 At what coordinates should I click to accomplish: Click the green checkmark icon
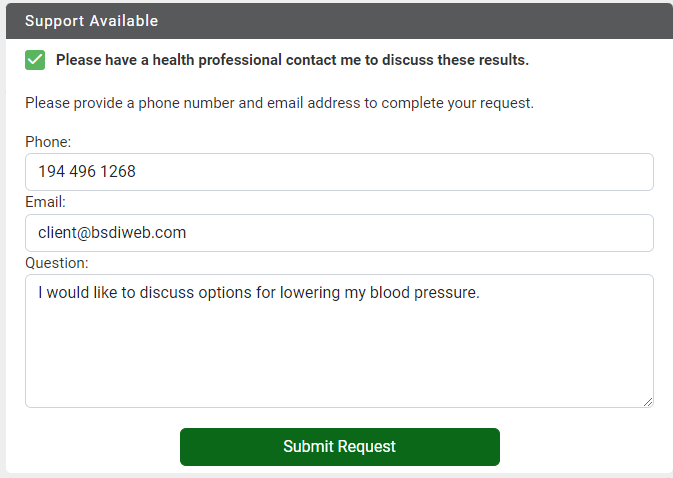(35, 60)
